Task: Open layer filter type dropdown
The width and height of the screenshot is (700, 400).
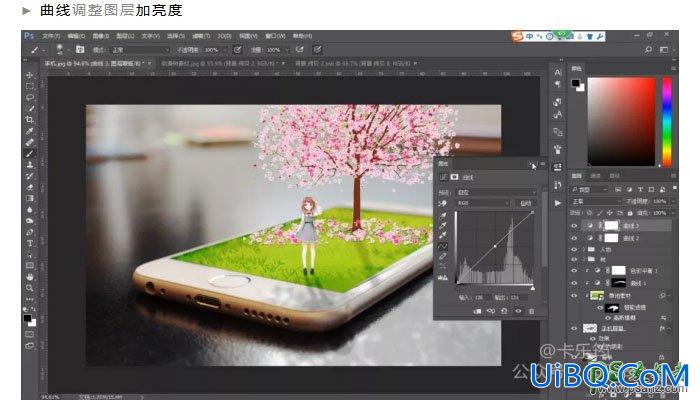Action: coord(590,190)
